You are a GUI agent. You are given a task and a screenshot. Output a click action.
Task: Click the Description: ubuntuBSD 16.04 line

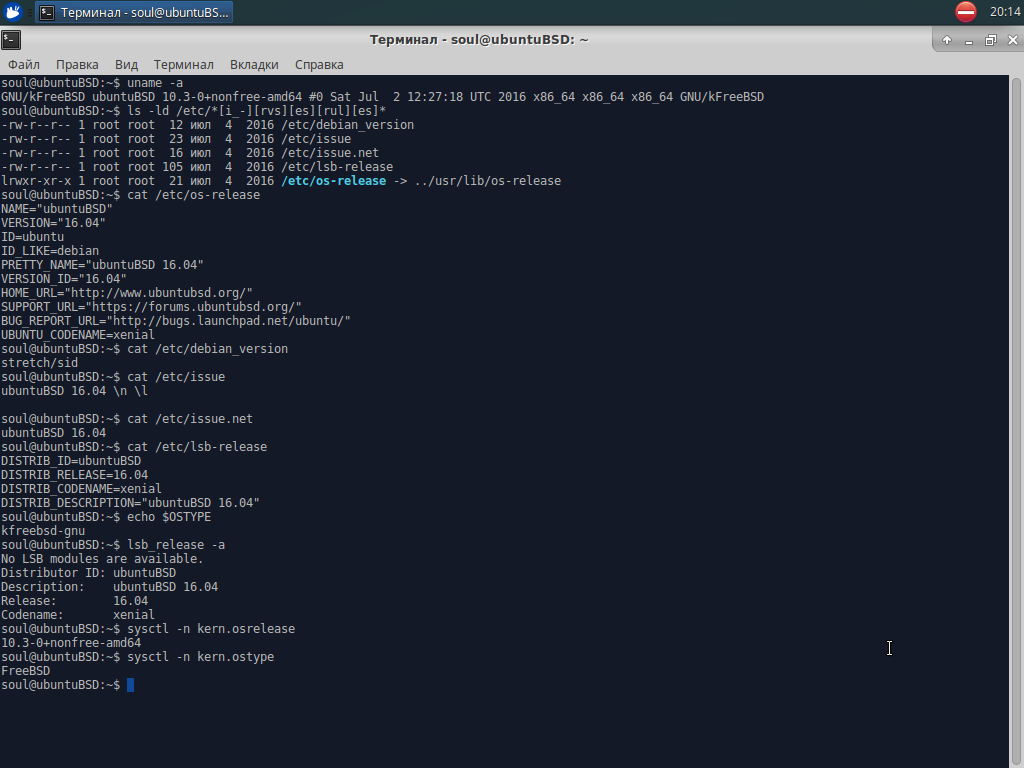click(110, 587)
